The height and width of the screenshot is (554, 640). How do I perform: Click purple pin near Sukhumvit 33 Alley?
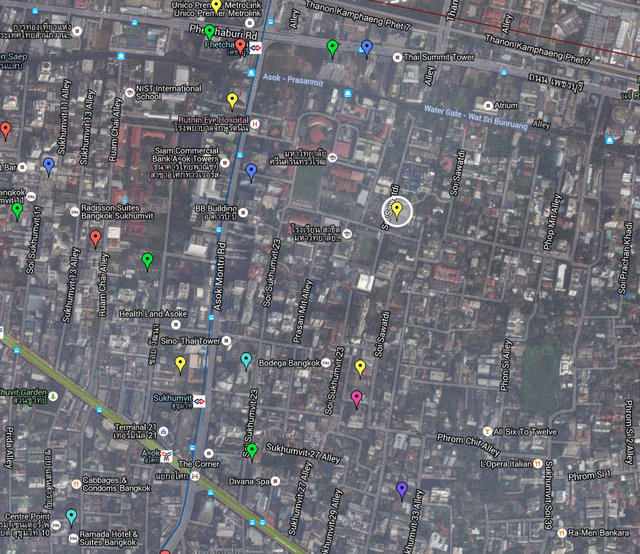click(402, 490)
